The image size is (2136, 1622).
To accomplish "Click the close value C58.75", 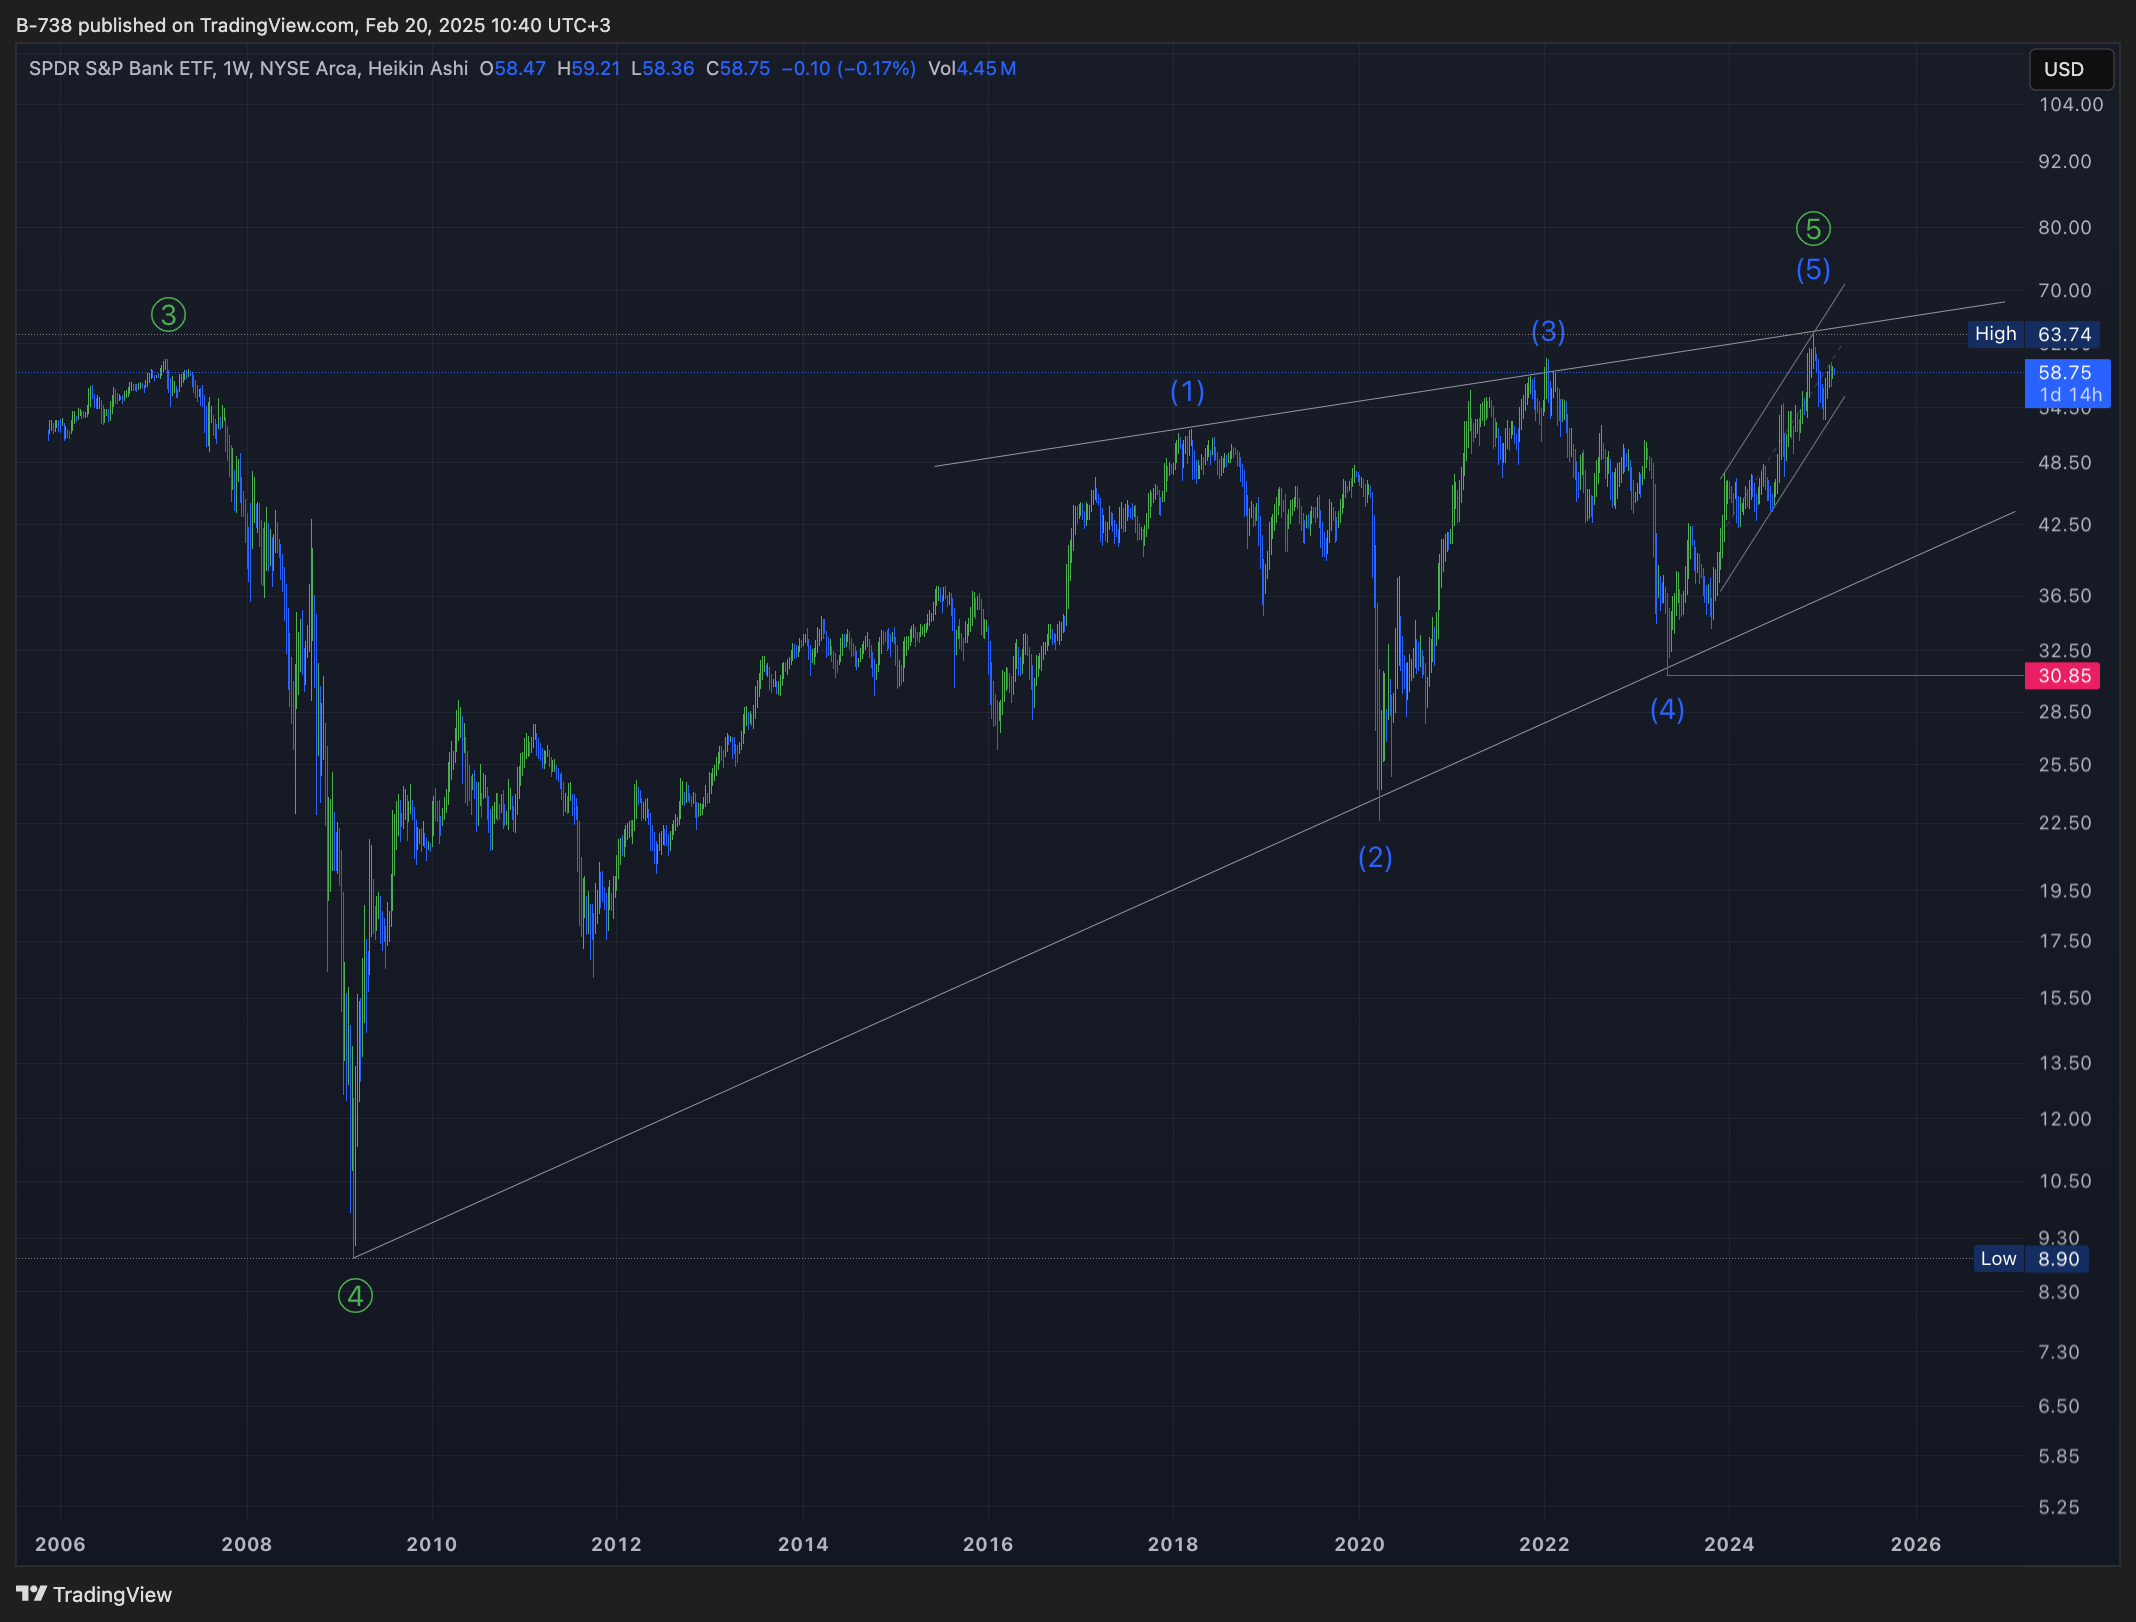I will coord(738,68).
